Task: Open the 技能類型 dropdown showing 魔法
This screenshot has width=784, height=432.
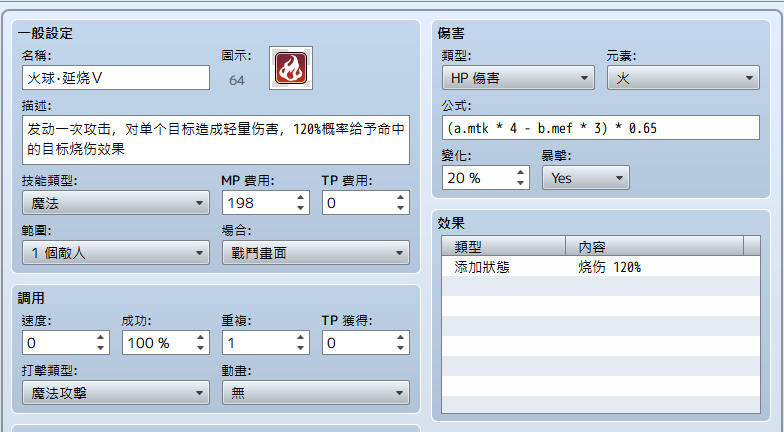Action: pyautogui.click(x=116, y=203)
